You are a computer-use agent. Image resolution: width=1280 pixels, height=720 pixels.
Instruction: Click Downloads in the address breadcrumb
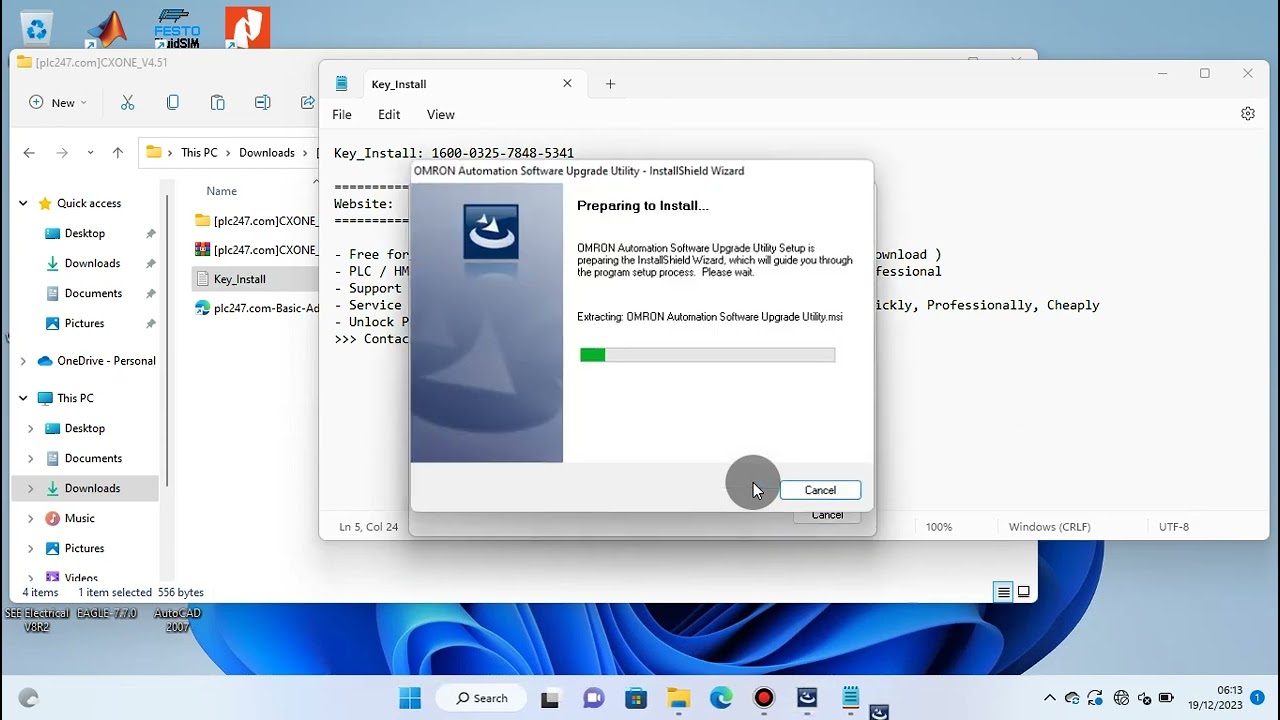(x=267, y=153)
